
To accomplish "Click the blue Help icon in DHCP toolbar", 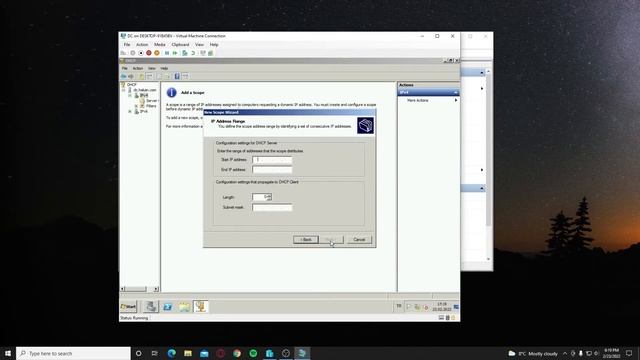I will (x=177, y=76).
